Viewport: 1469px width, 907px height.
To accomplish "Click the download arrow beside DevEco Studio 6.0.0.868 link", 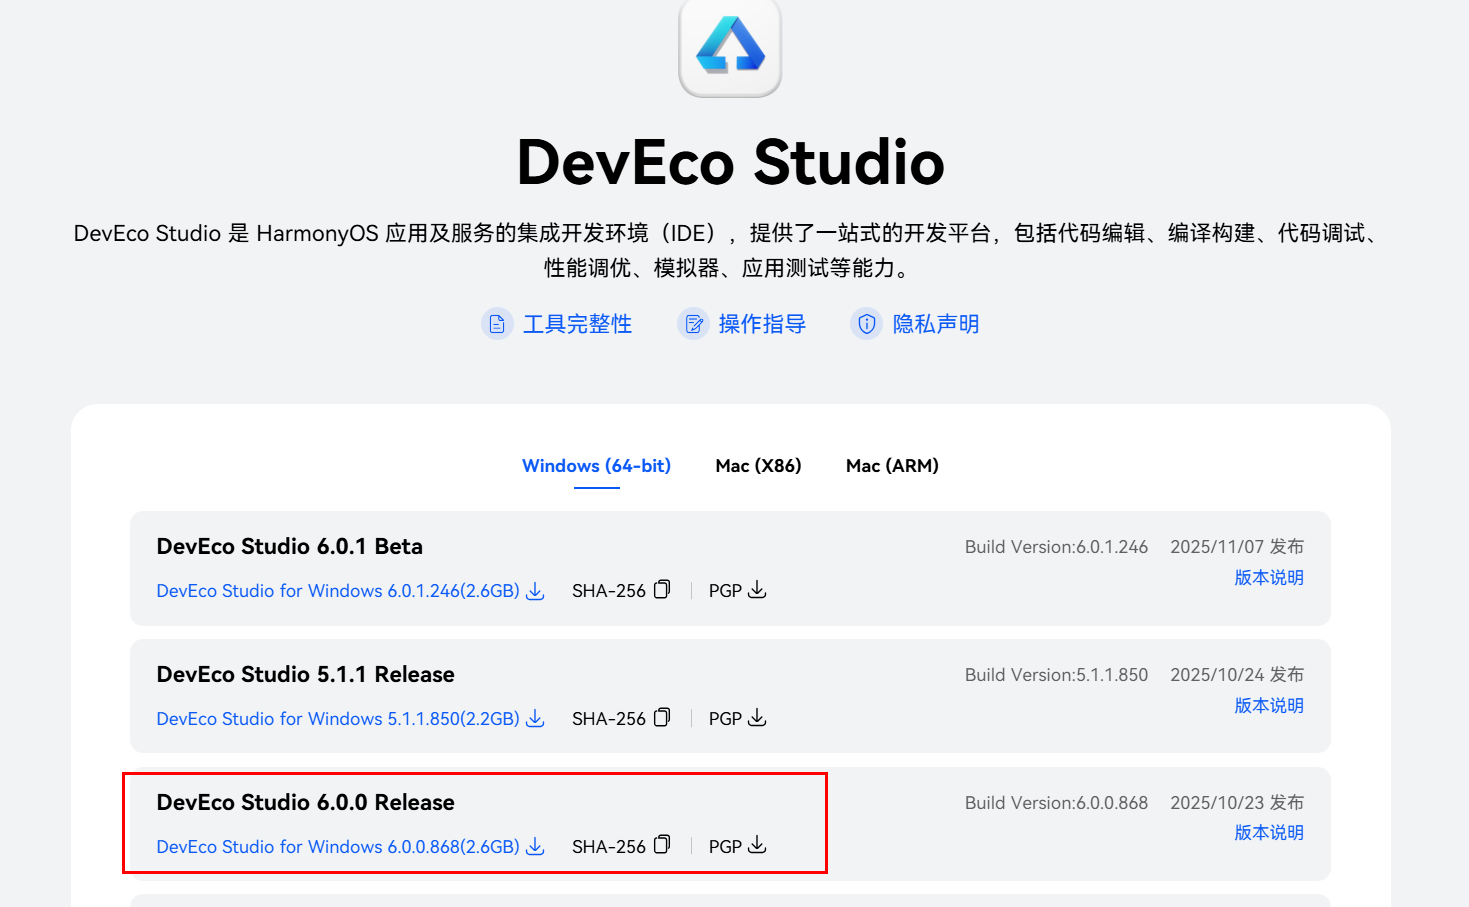I will tap(535, 846).
